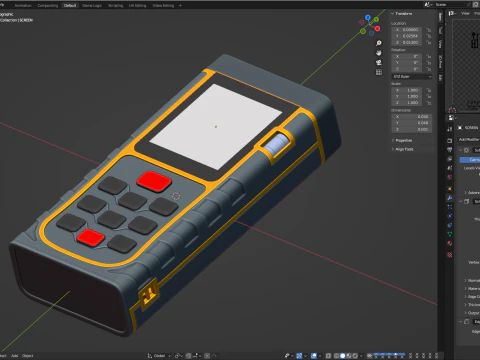Toggle X-ray mode
This screenshot has width=480, height=360.
tap(328, 356)
